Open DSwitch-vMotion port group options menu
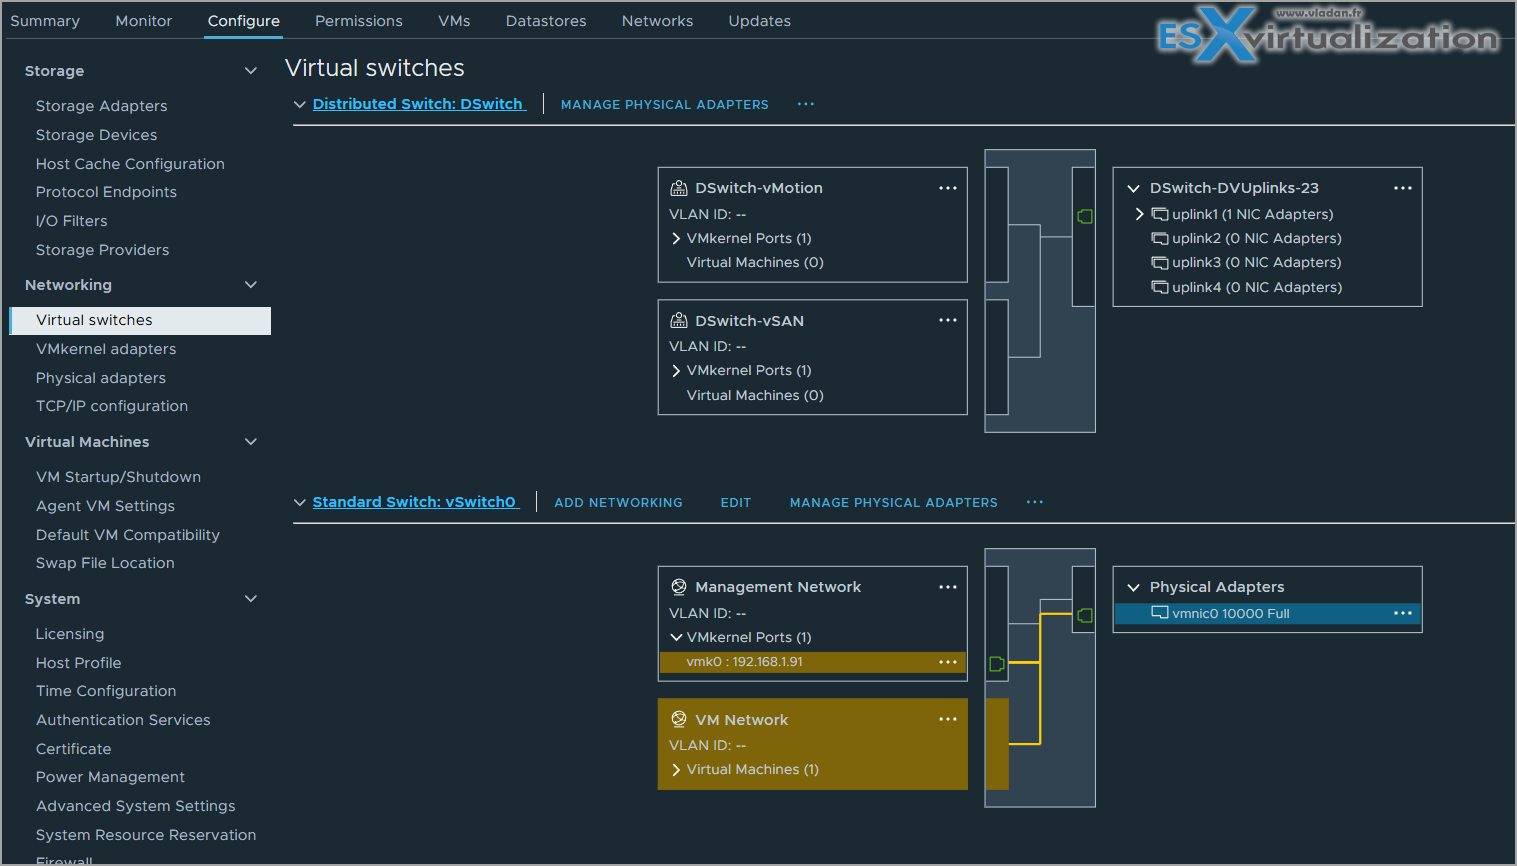The height and width of the screenshot is (866, 1517). (x=948, y=188)
